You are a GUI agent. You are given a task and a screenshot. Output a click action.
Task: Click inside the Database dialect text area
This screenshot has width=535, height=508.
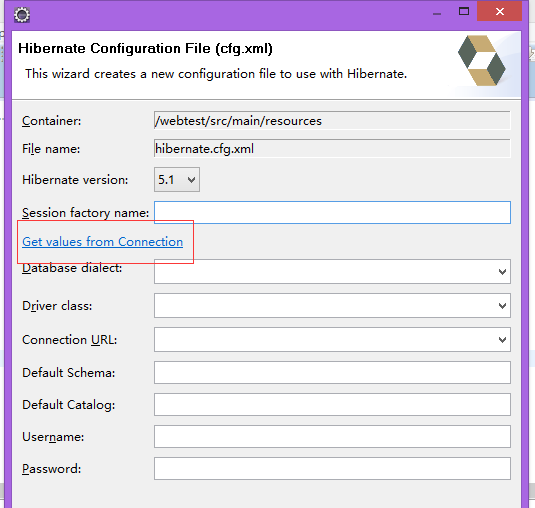(x=324, y=272)
